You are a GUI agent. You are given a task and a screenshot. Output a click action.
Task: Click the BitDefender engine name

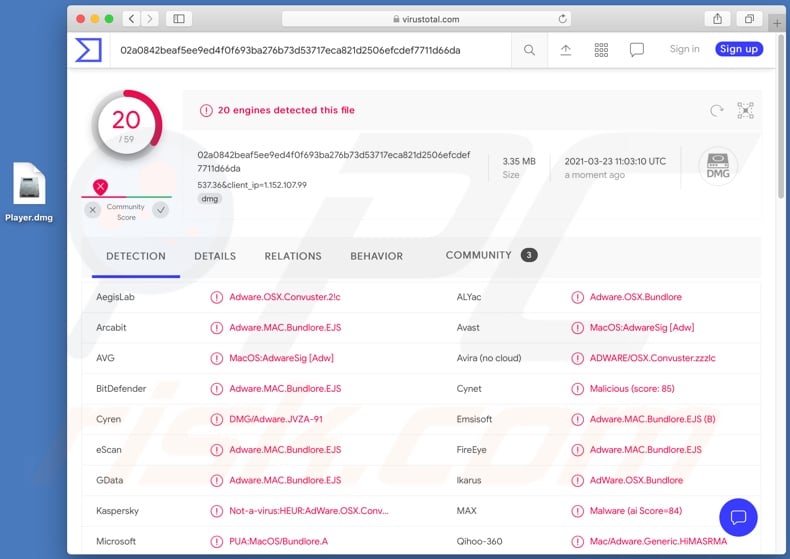121,389
